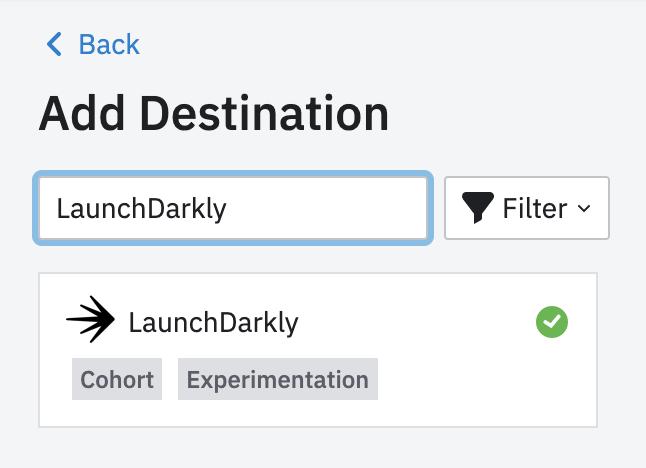This screenshot has width=646, height=468.
Task: Focus the destination search field
Action: point(234,209)
